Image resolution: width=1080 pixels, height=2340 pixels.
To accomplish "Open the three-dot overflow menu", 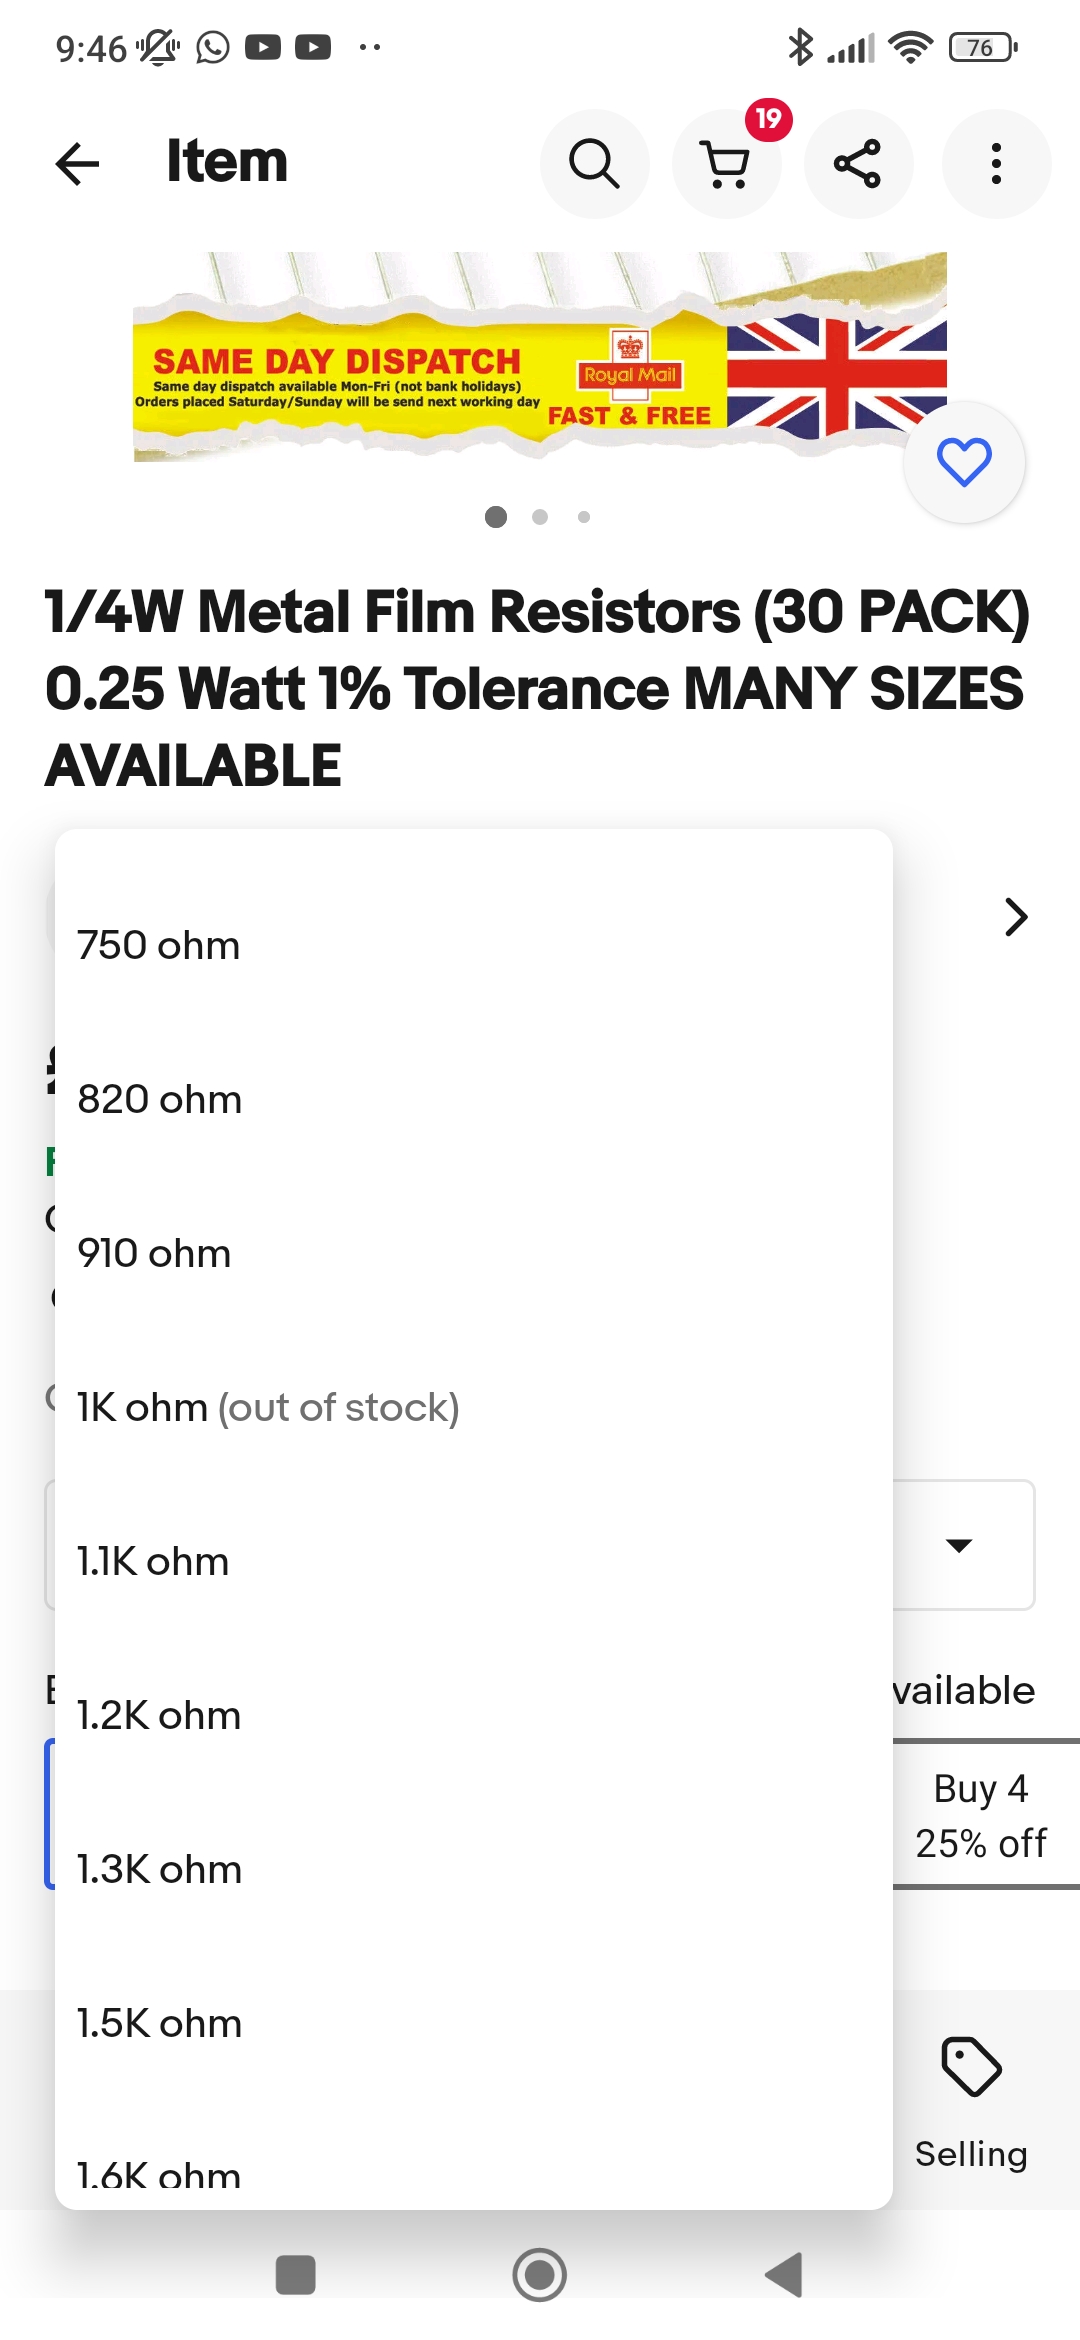I will (x=996, y=163).
